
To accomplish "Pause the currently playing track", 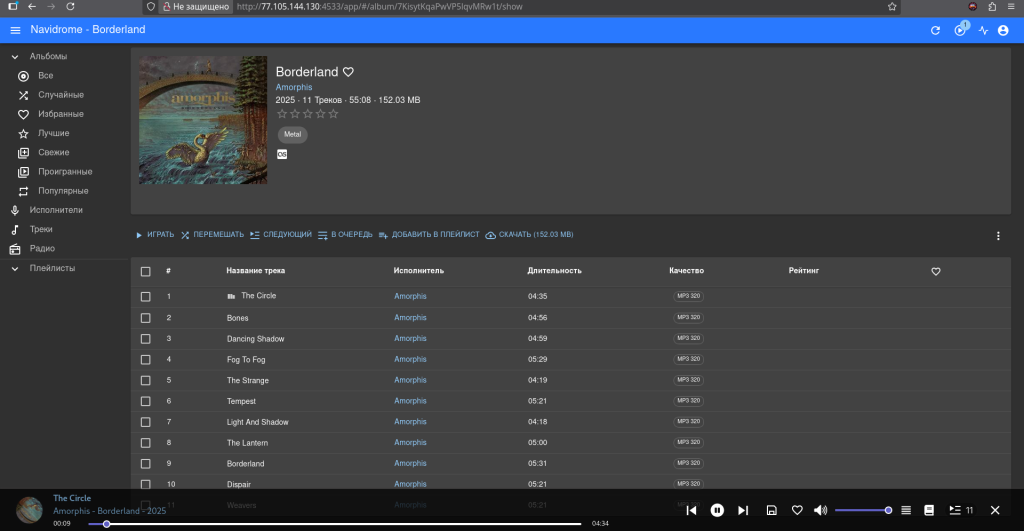I will (x=717, y=510).
